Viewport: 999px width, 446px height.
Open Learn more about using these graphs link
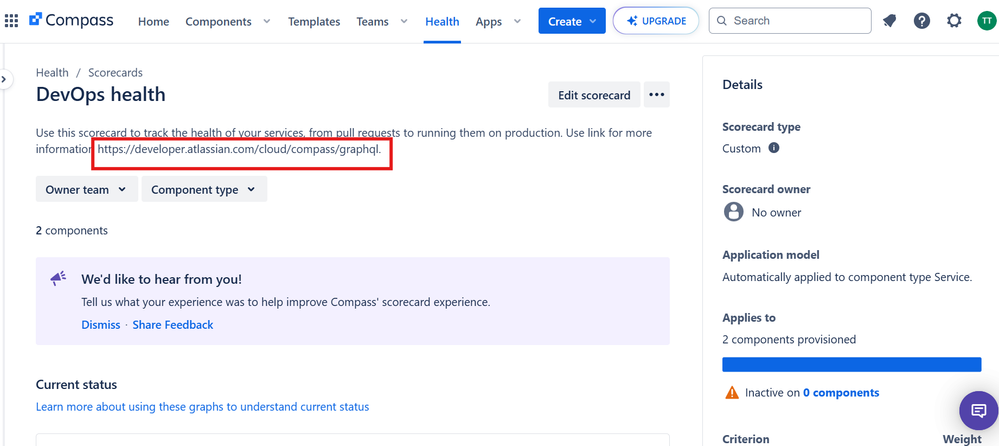tap(203, 406)
